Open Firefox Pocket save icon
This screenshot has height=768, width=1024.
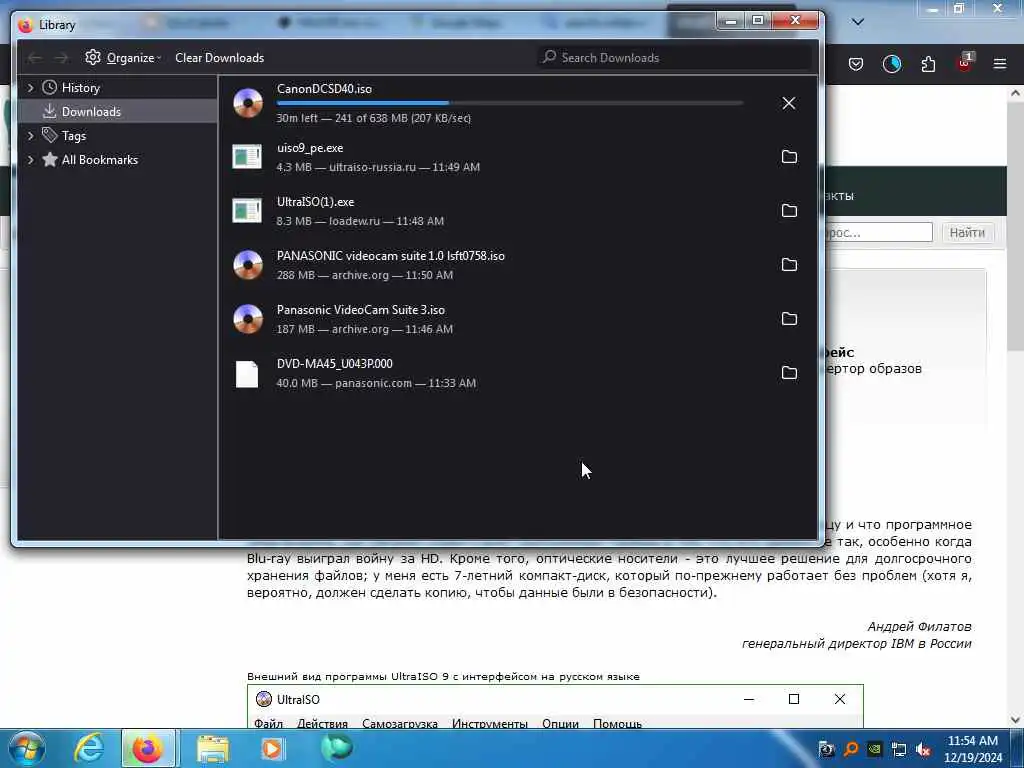pyautogui.click(x=856, y=64)
